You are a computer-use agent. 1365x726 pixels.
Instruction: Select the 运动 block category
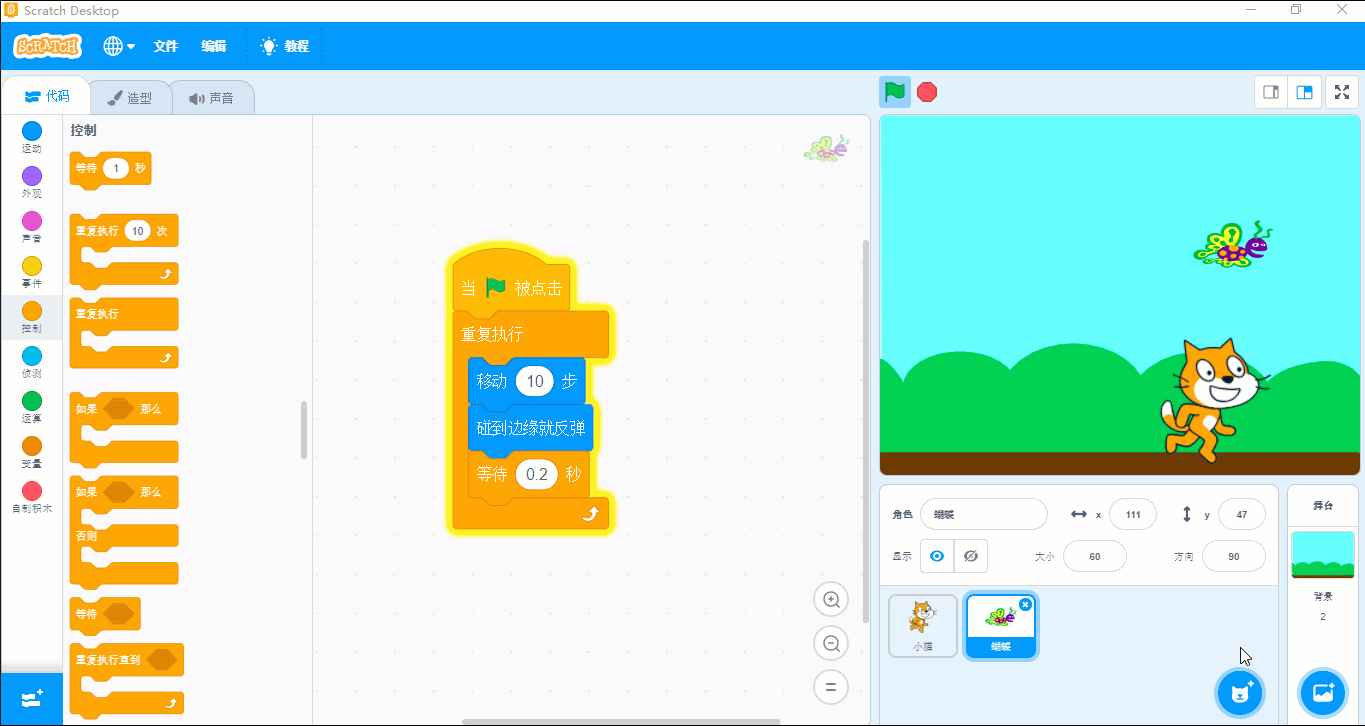pos(32,137)
